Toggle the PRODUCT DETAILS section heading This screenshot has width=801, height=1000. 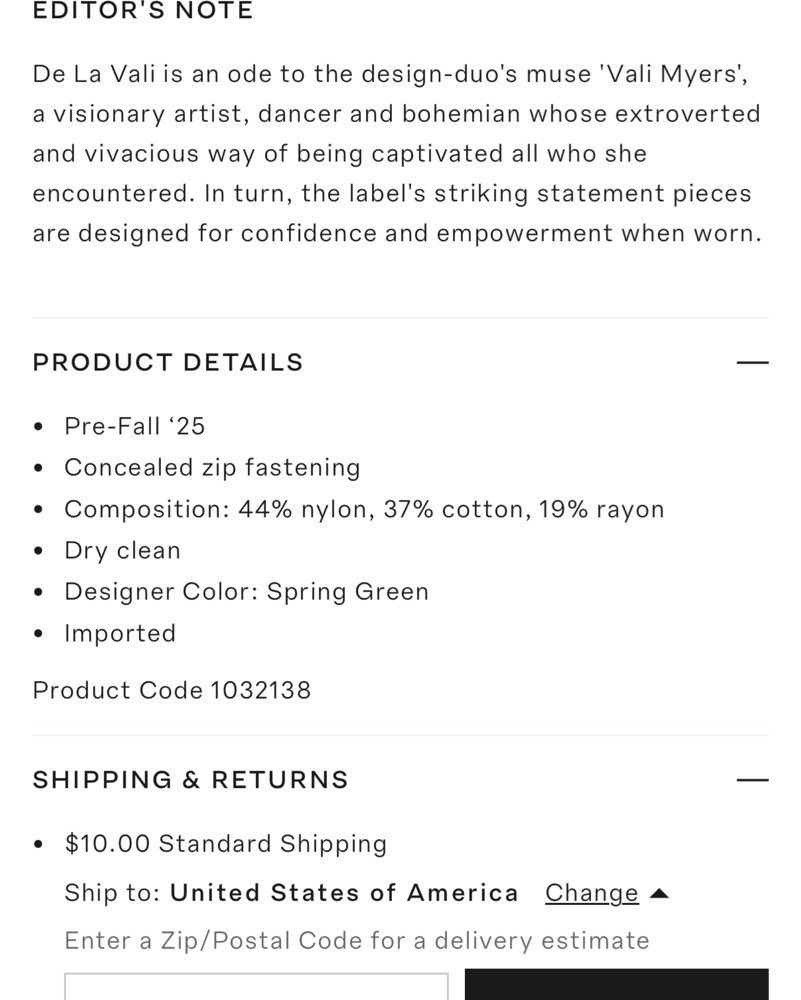tap(168, 362)
